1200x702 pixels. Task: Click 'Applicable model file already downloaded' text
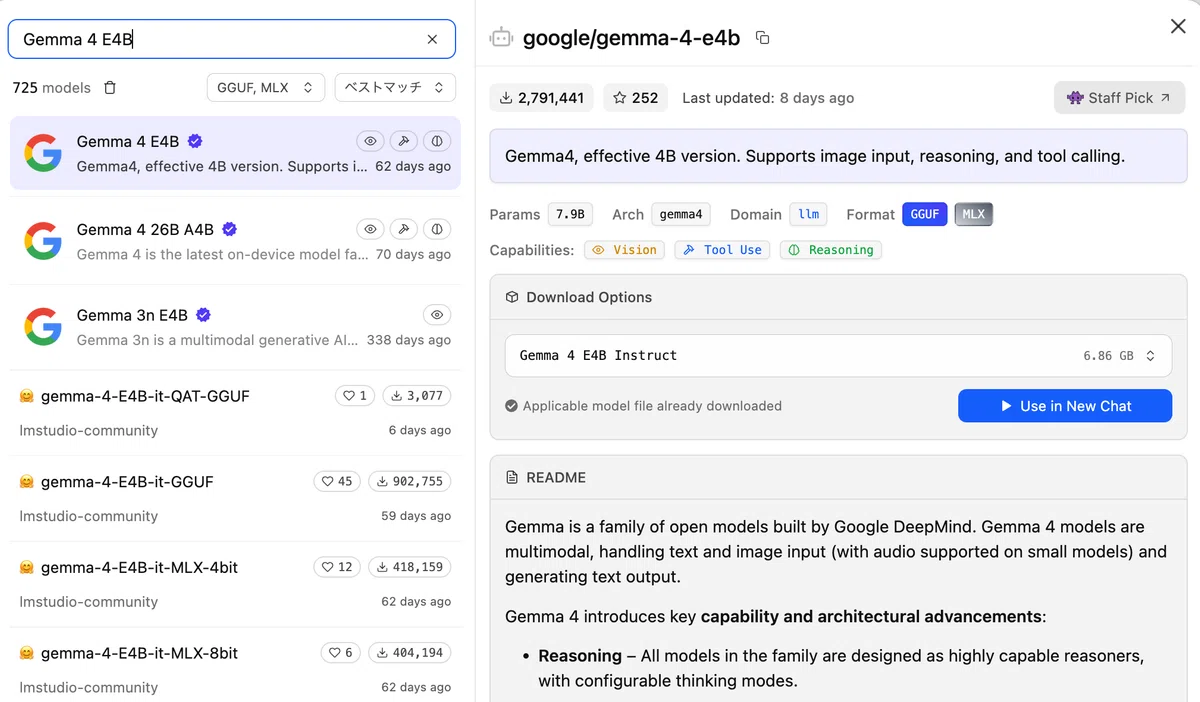(x=652, y=406)
